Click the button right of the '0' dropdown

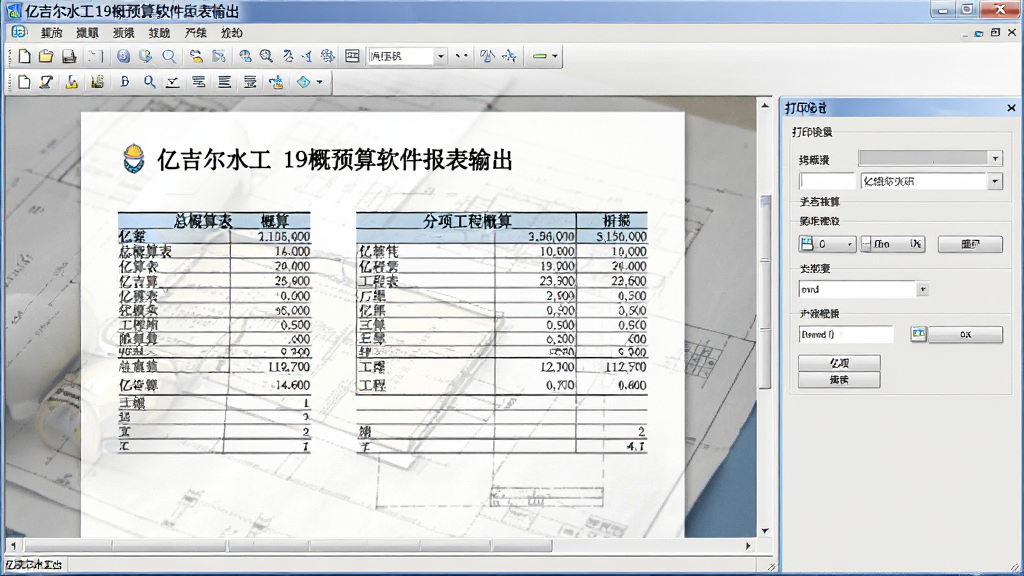coord(893,244)
